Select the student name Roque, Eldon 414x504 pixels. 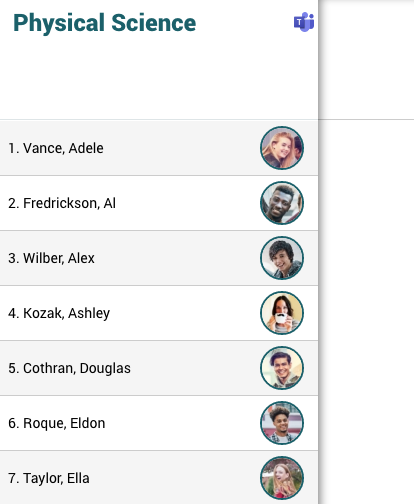point(64,423)
